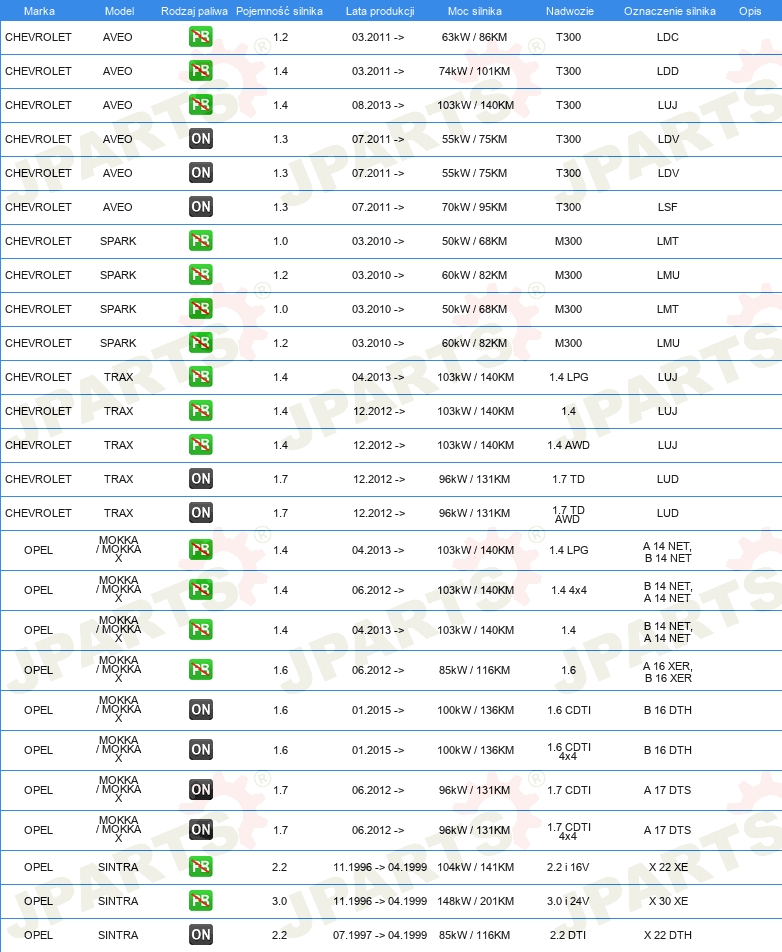Click the petrol icon in the AVEO LUJ row
The height and width of the screenshot is (952, 782).
200,105
